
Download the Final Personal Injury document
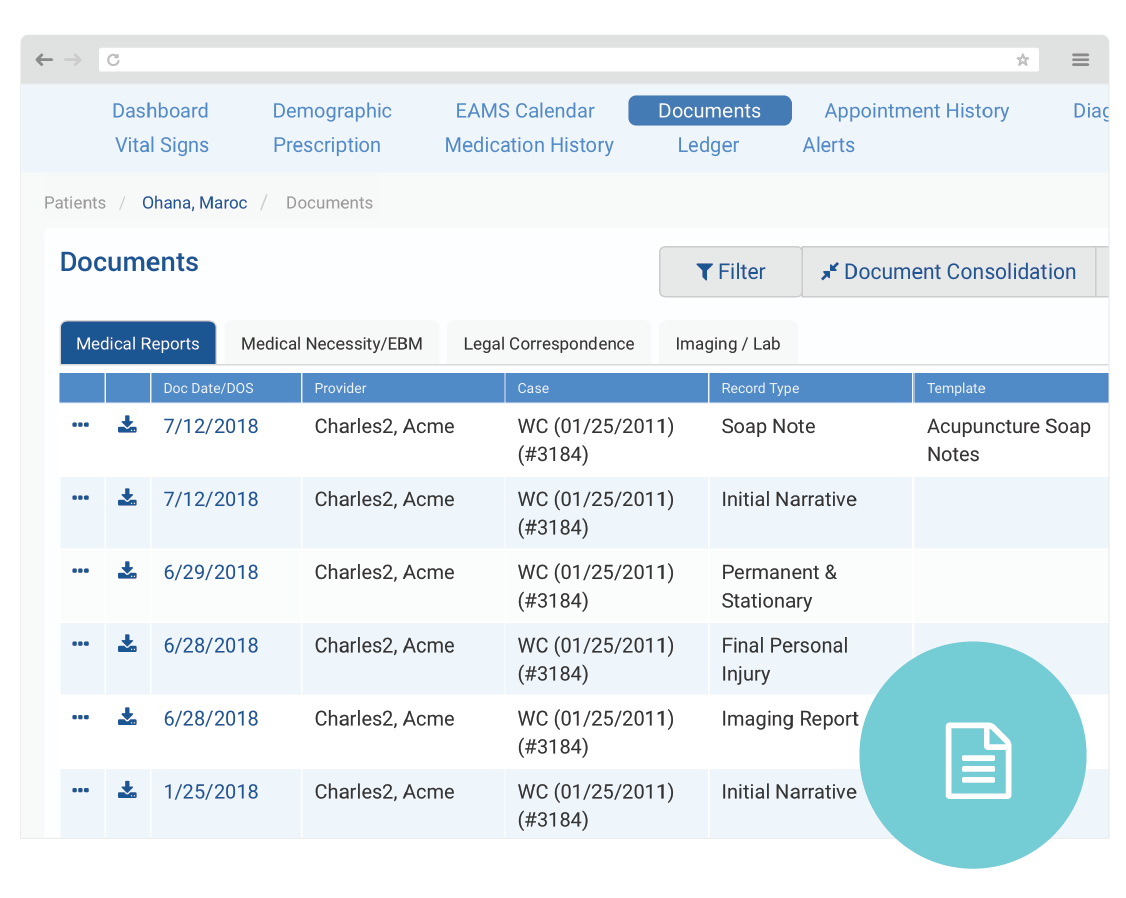pos(127,644)
